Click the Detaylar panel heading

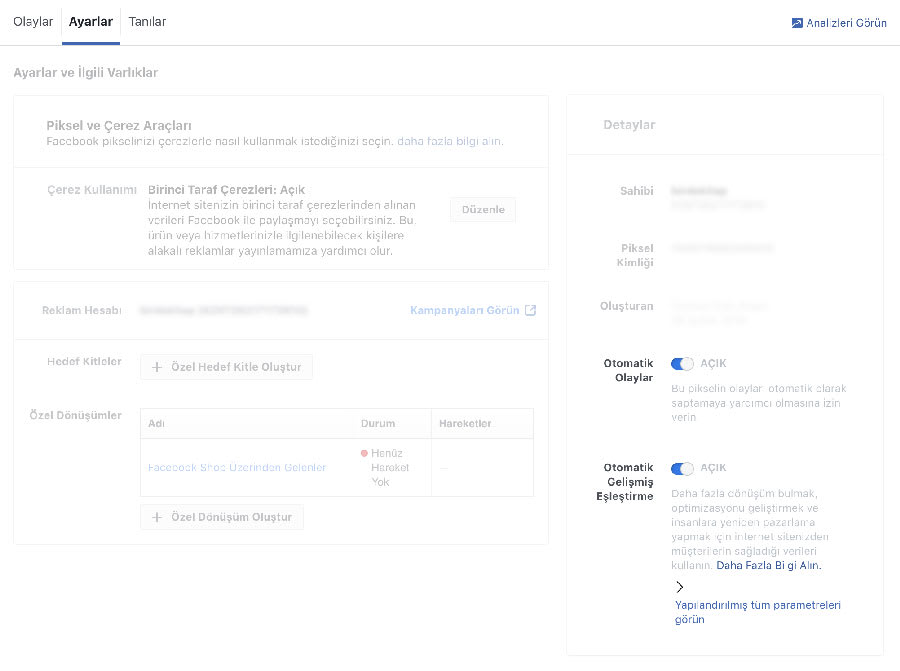pos(629,125)
